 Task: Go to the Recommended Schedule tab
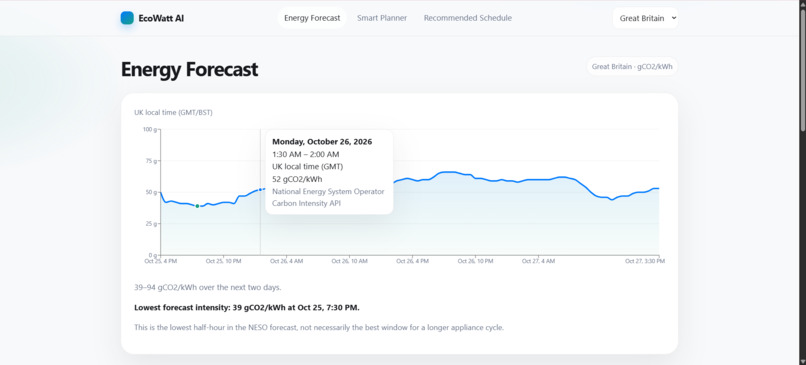point(468,18)
